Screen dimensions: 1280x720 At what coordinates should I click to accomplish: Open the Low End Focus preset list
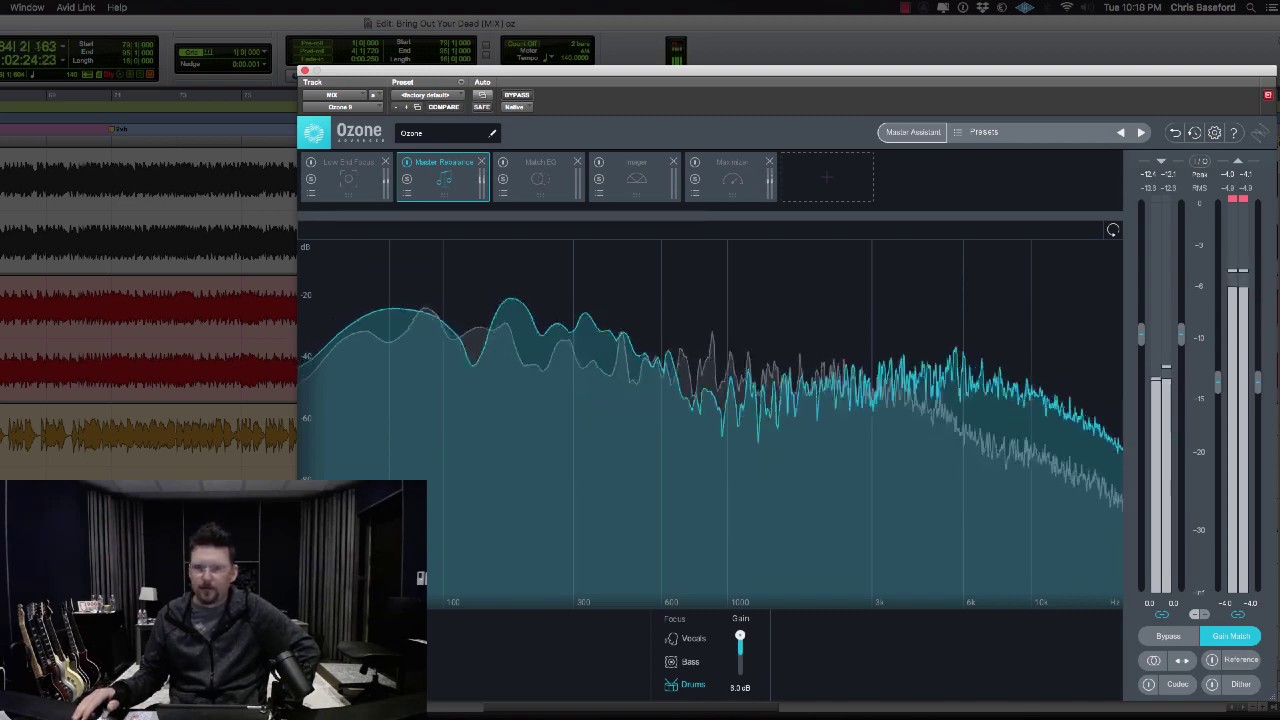311,193
